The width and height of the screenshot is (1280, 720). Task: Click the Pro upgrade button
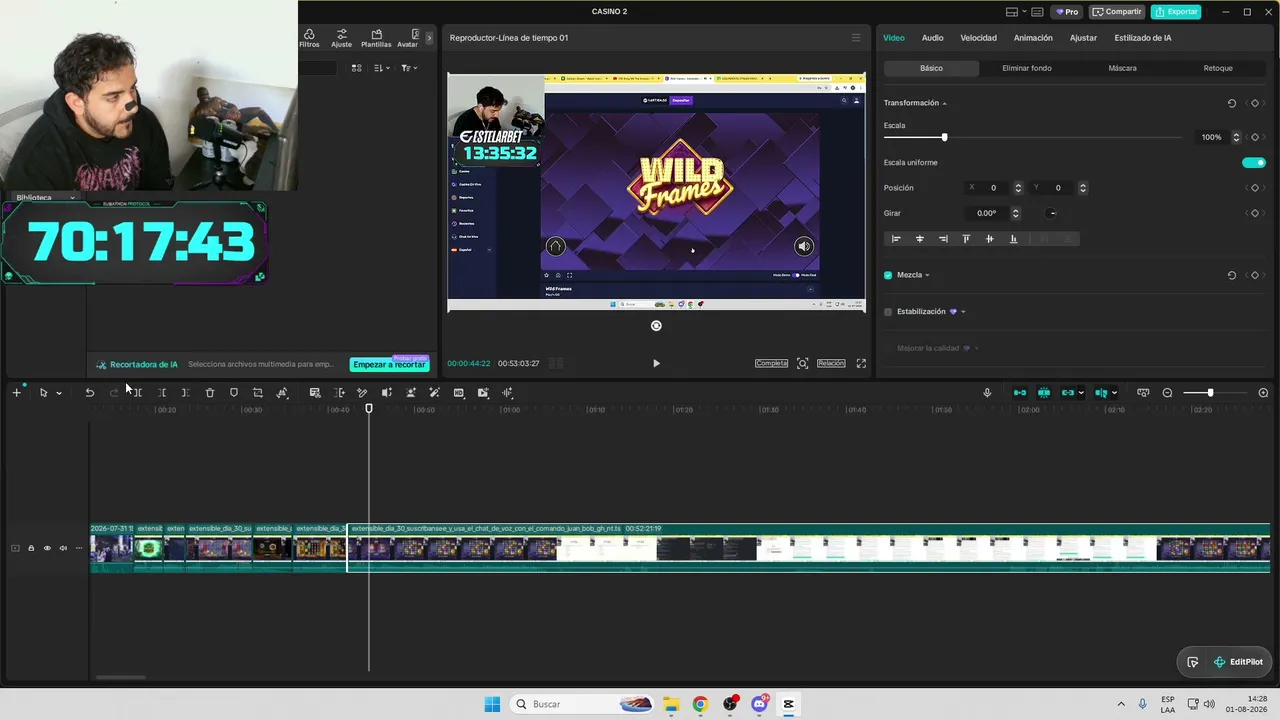point(1067,12)
